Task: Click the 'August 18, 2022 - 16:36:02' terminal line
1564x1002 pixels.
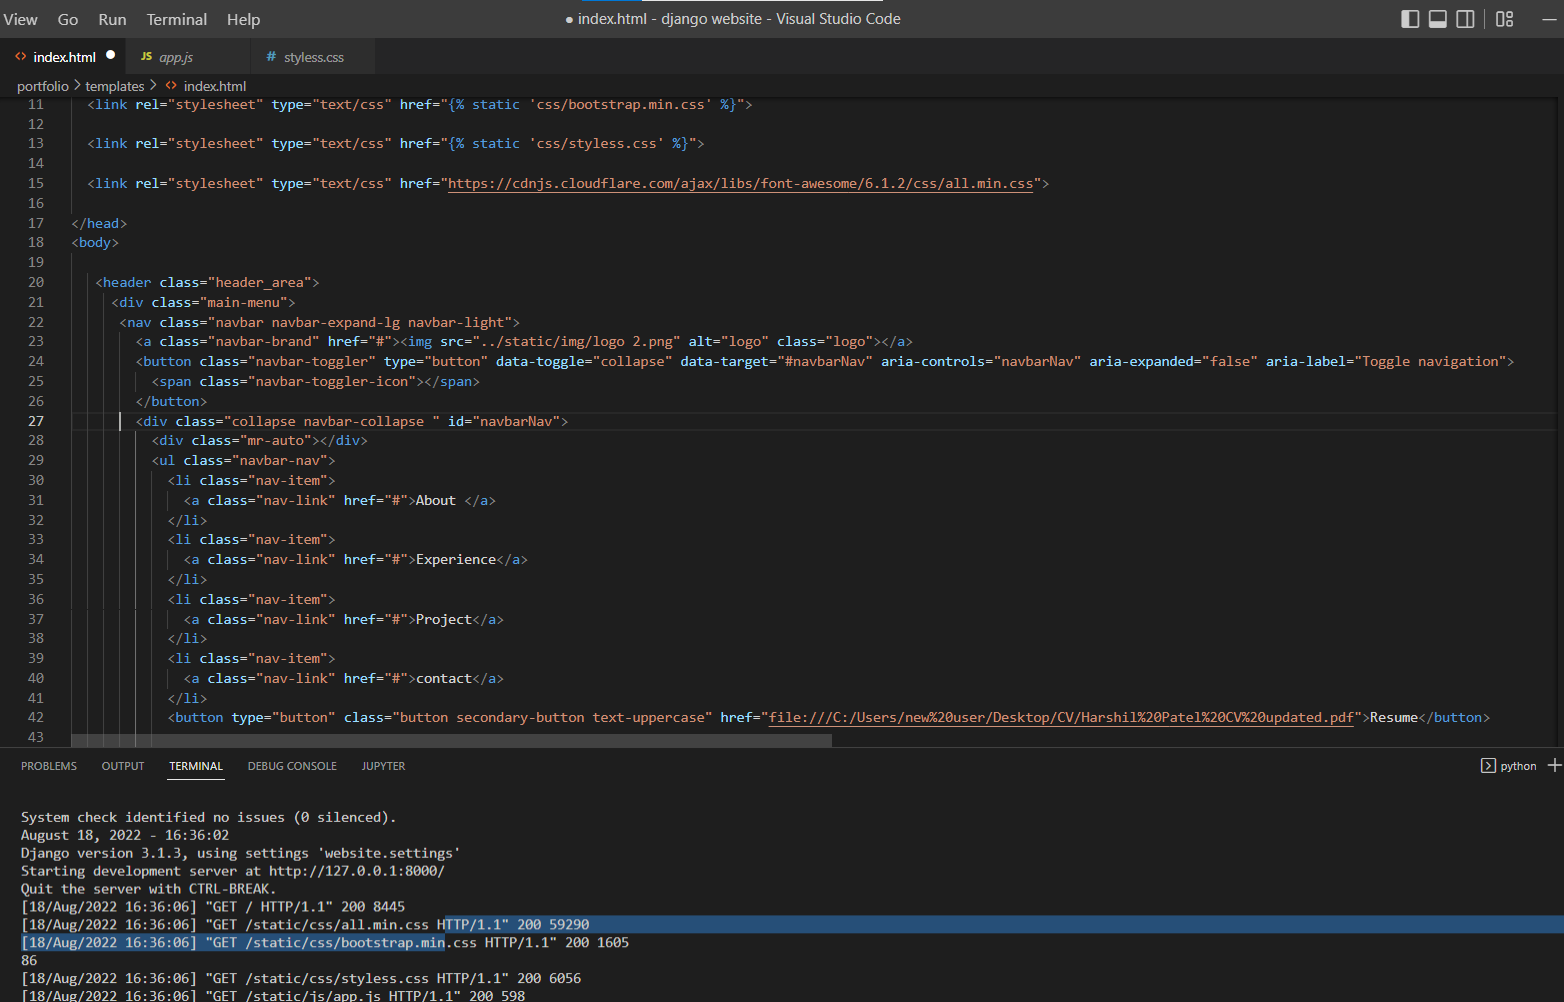Action: click(x=125, y=835)
